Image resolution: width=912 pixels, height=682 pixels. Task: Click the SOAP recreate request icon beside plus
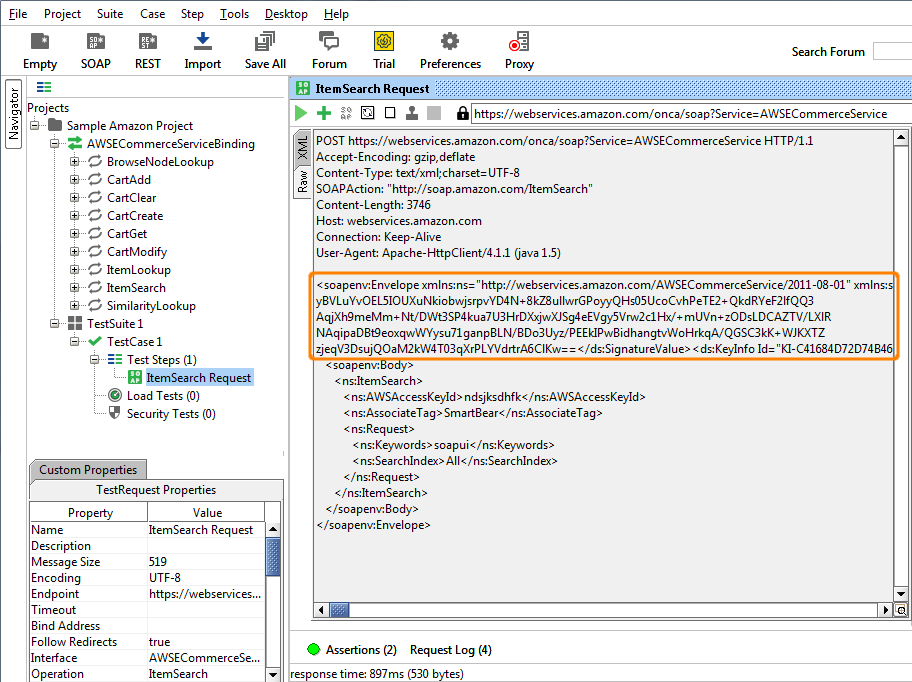pos(346,113)
